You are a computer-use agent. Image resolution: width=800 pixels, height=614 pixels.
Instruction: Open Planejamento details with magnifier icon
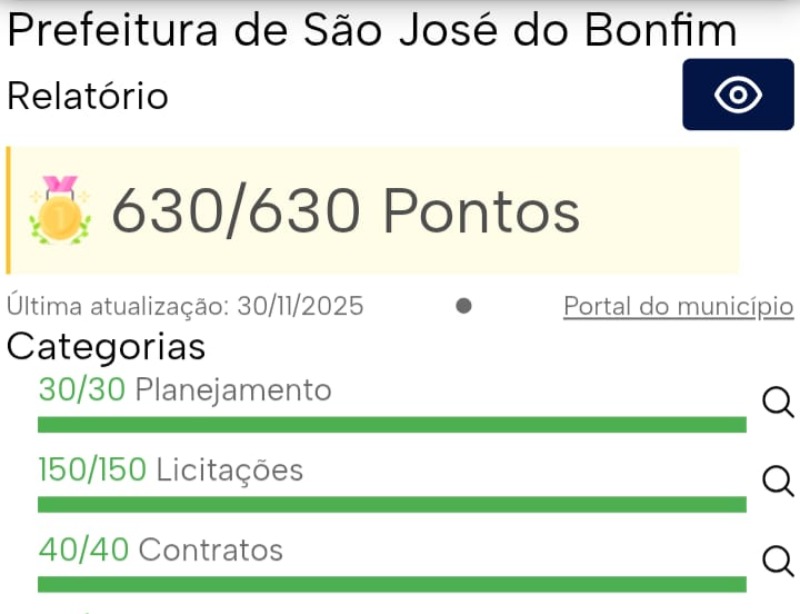pyautogui.click(x=777, y=402)
